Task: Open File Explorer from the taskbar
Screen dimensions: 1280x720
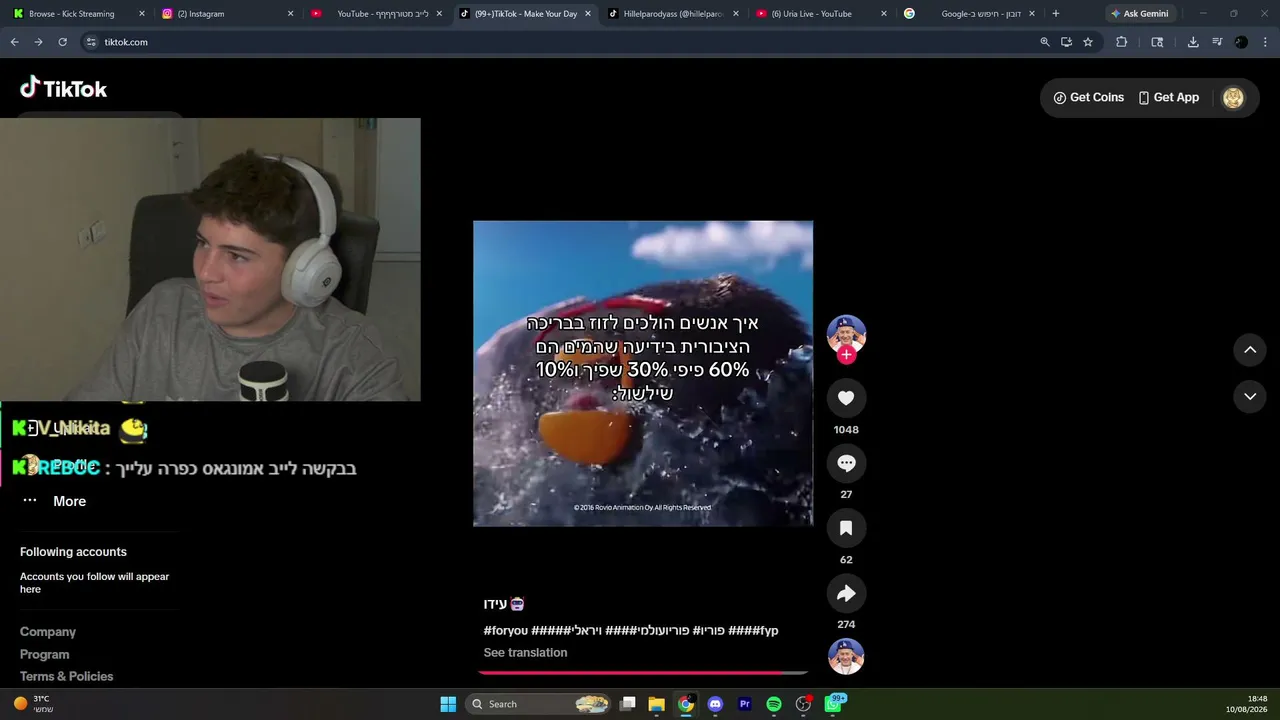Action: pyautogui.click(x=656, y=704)
